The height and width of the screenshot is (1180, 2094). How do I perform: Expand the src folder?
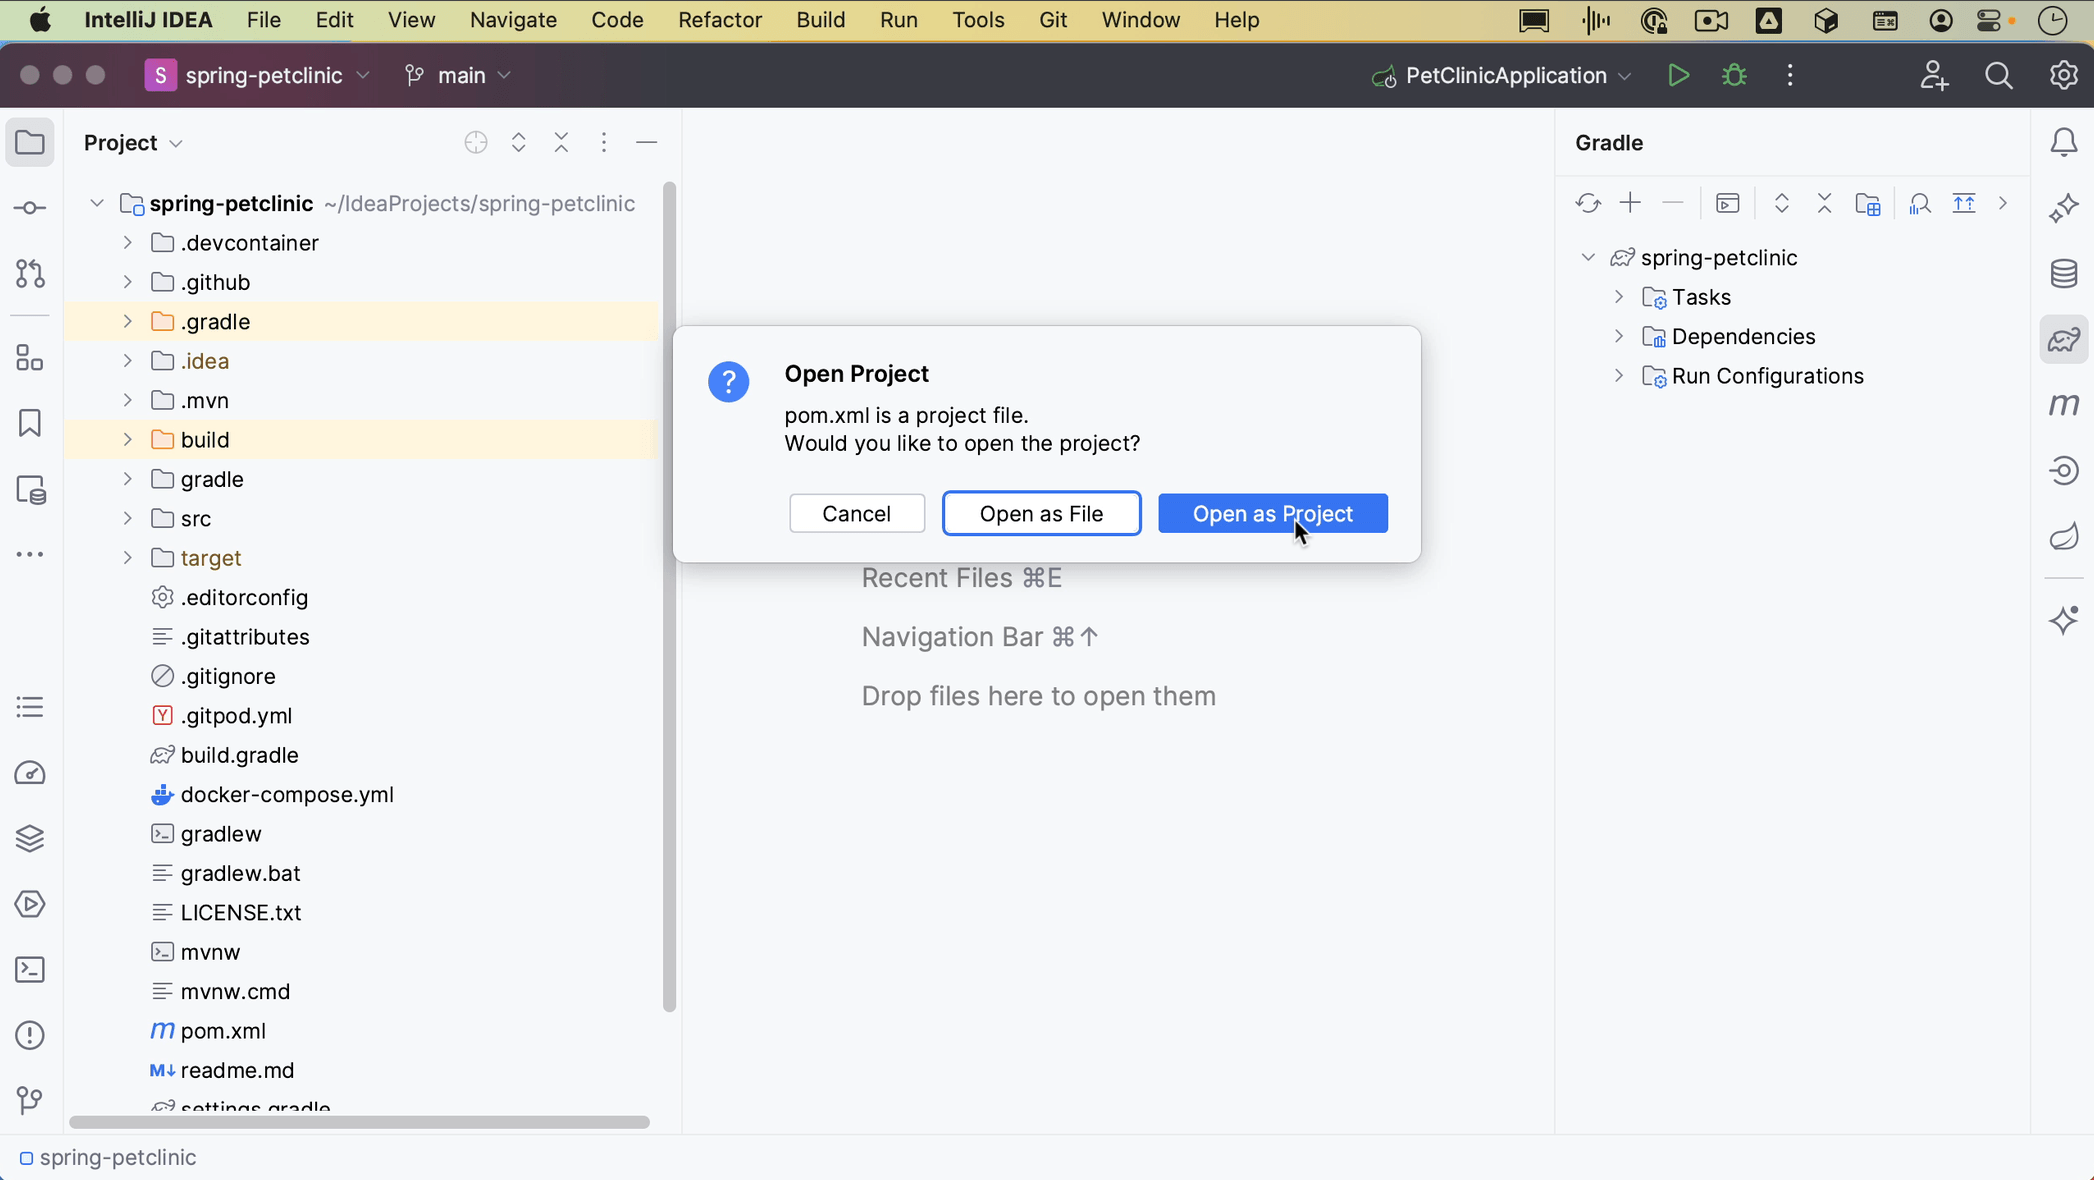128,519
